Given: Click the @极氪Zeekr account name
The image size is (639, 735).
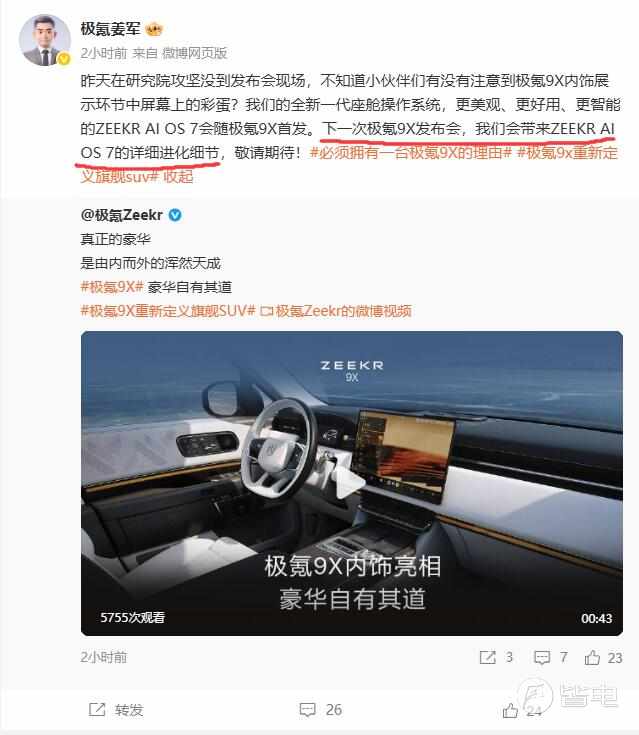Looking at the screenshot, I should 121,215.
